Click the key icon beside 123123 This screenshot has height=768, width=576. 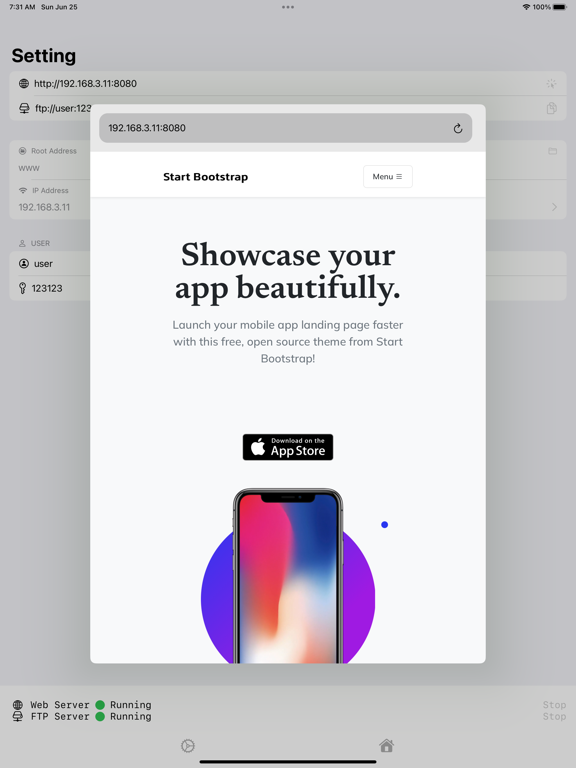23,288
